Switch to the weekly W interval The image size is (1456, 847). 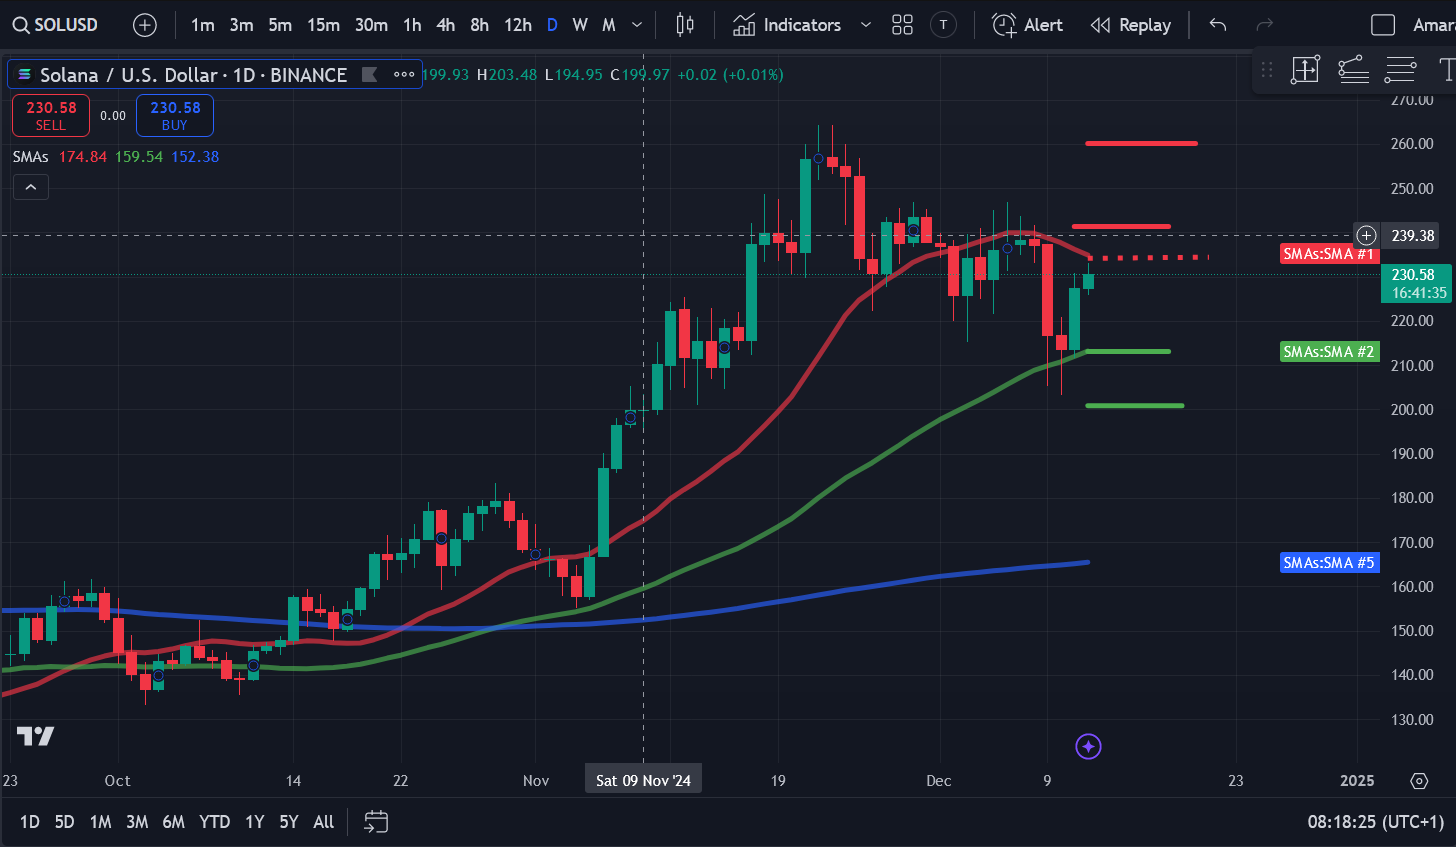pyautogui.click(x=580, y=25)
